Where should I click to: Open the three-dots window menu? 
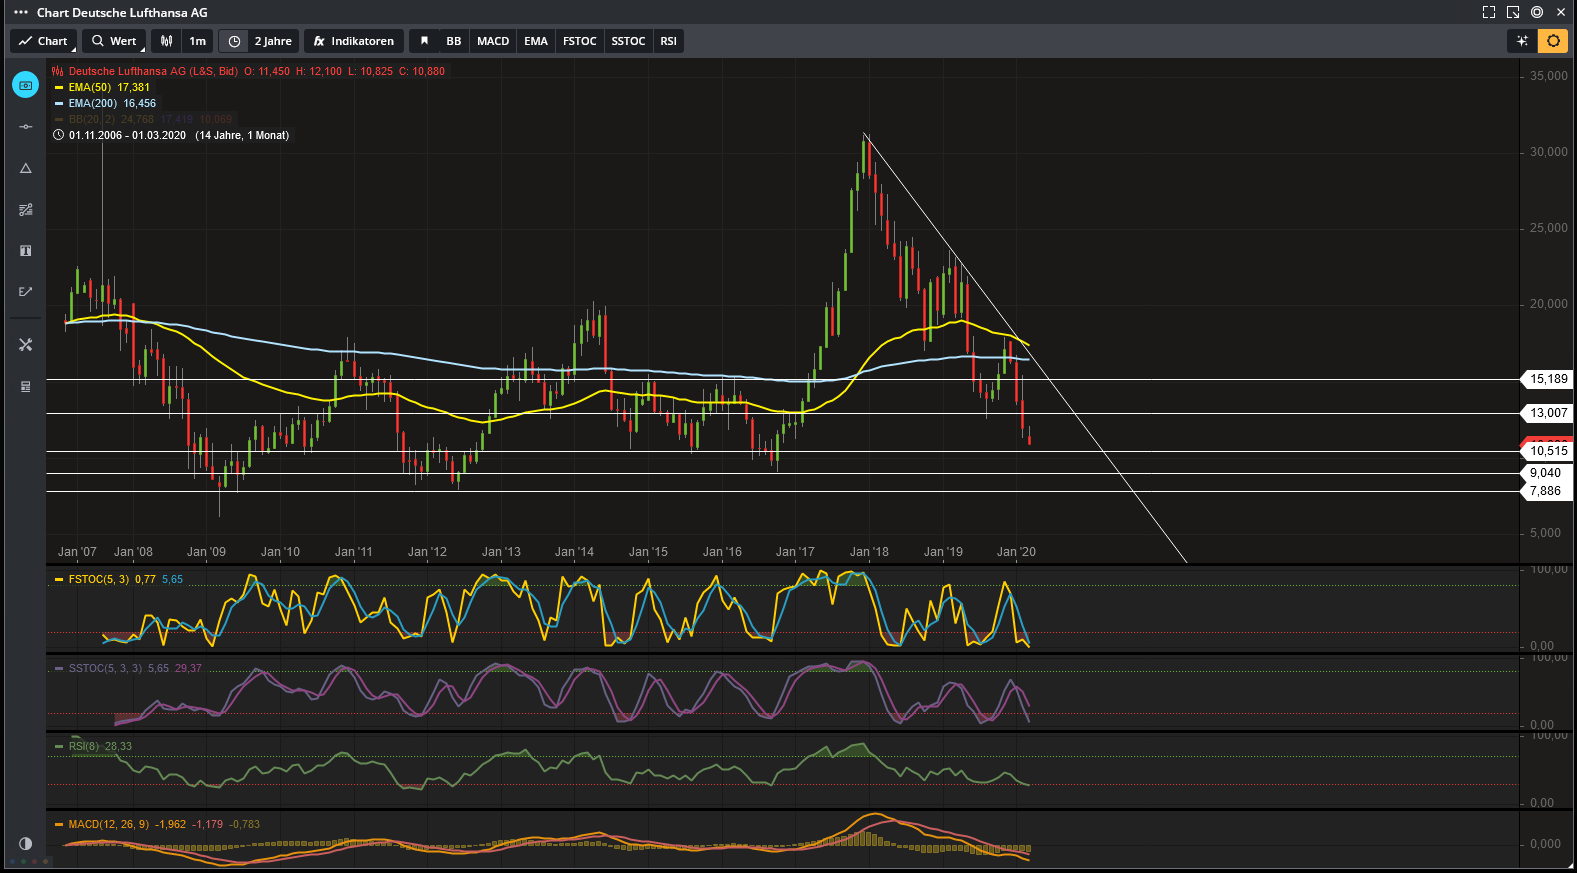(x=21, y=13)
